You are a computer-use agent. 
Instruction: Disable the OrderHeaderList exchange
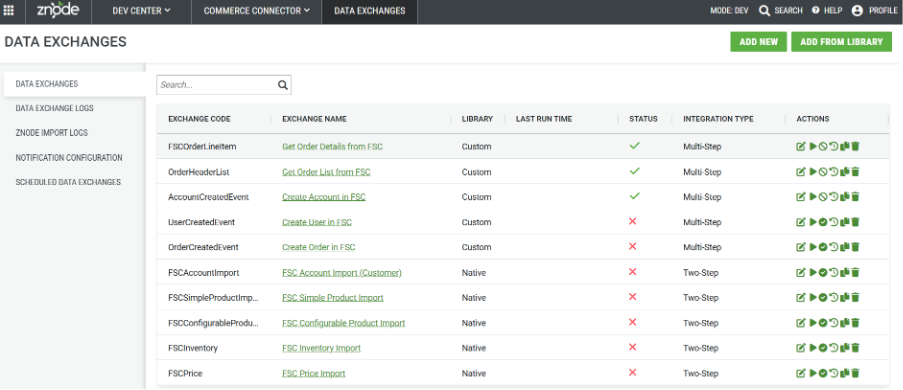823,172
